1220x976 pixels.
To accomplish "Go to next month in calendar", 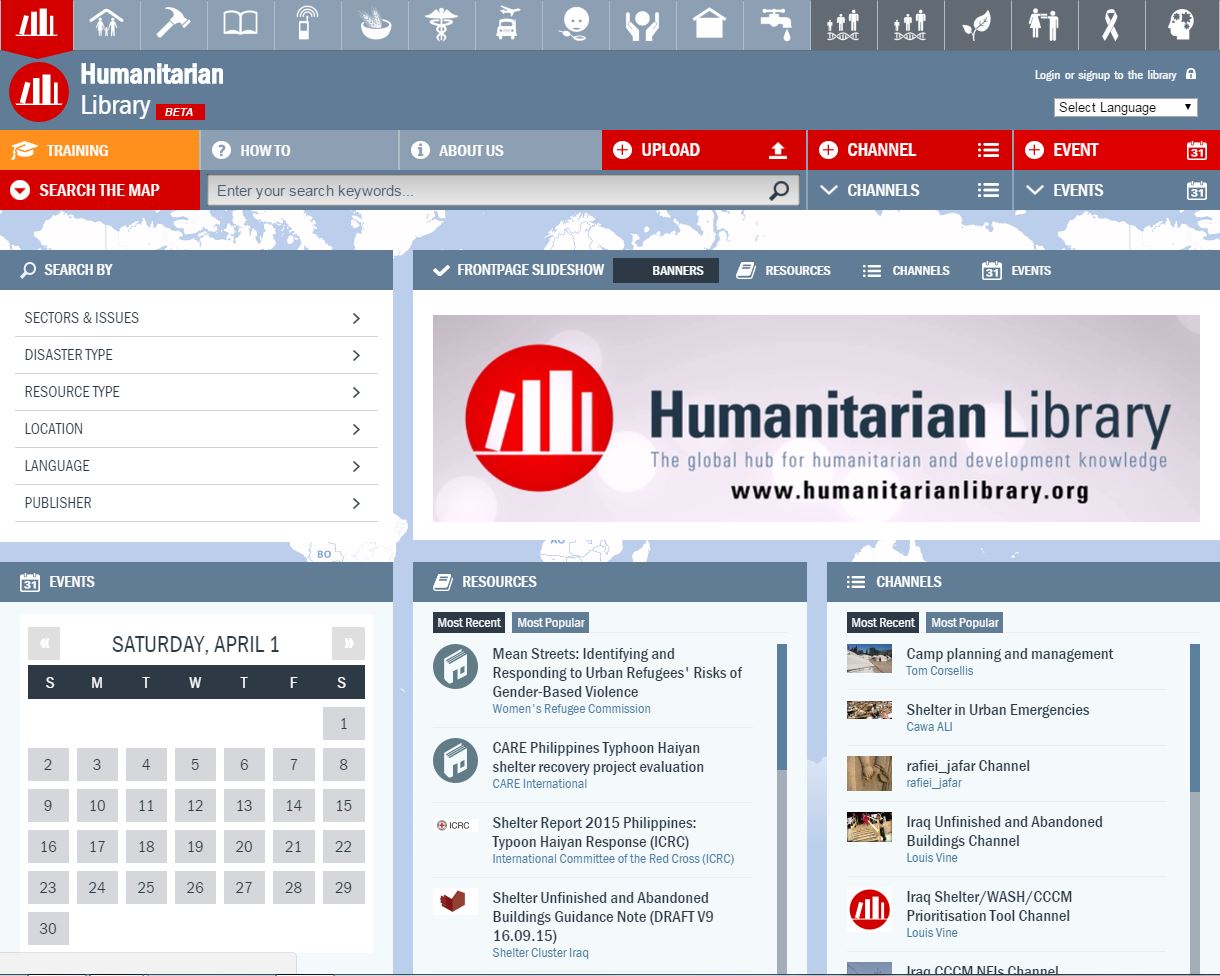I will click(x=348, y=644).
